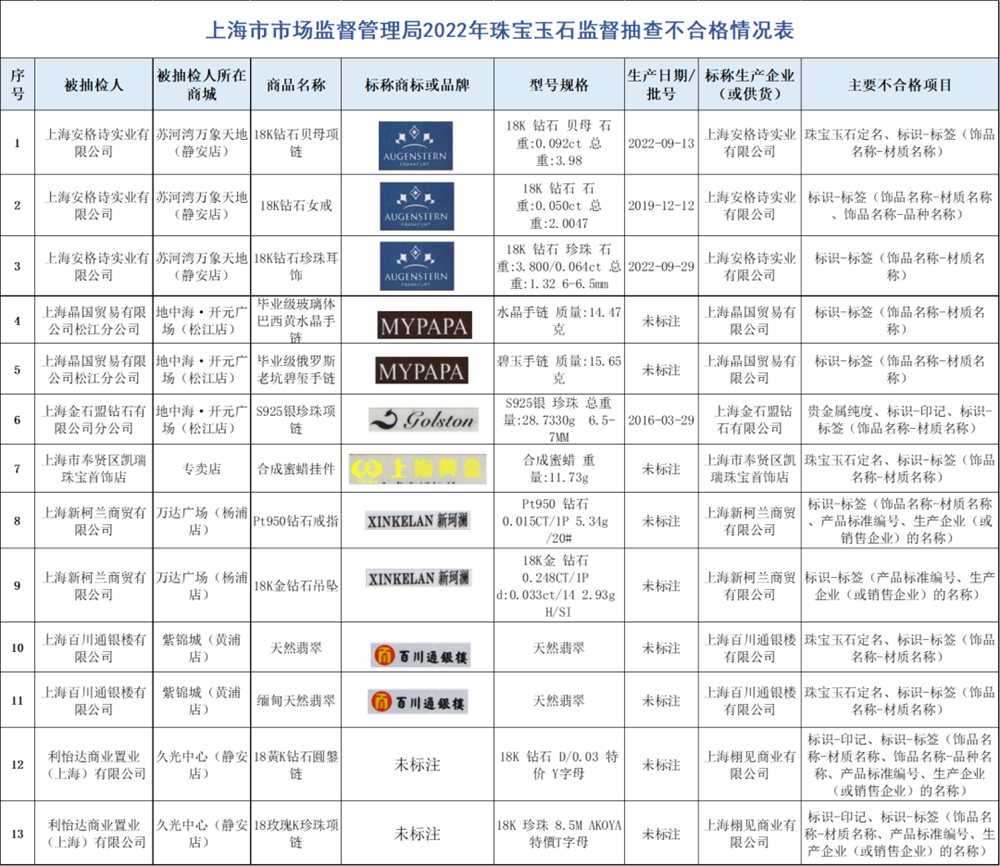
Task: Click the row 13 mall cell 久光中心（静安店）
Action: point(202,833)
